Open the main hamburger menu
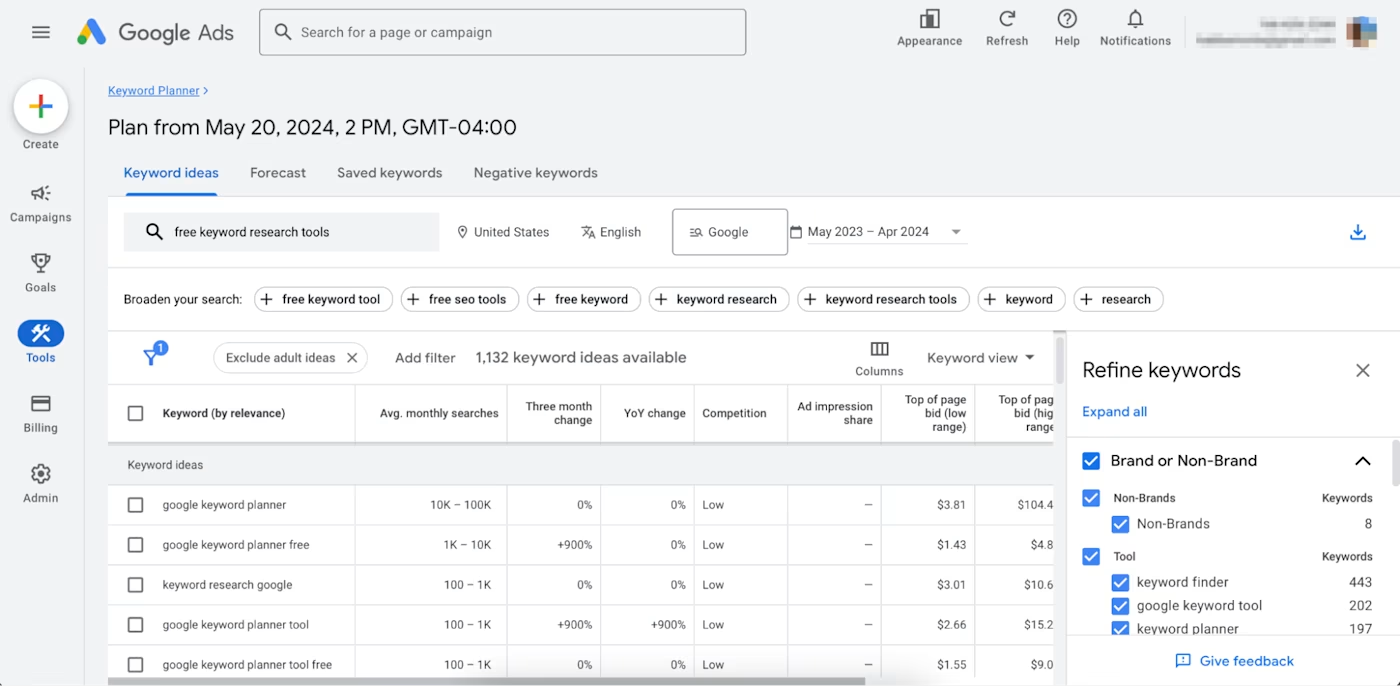Viewport: 1400px width, 686px height. [x=41, y=32]
